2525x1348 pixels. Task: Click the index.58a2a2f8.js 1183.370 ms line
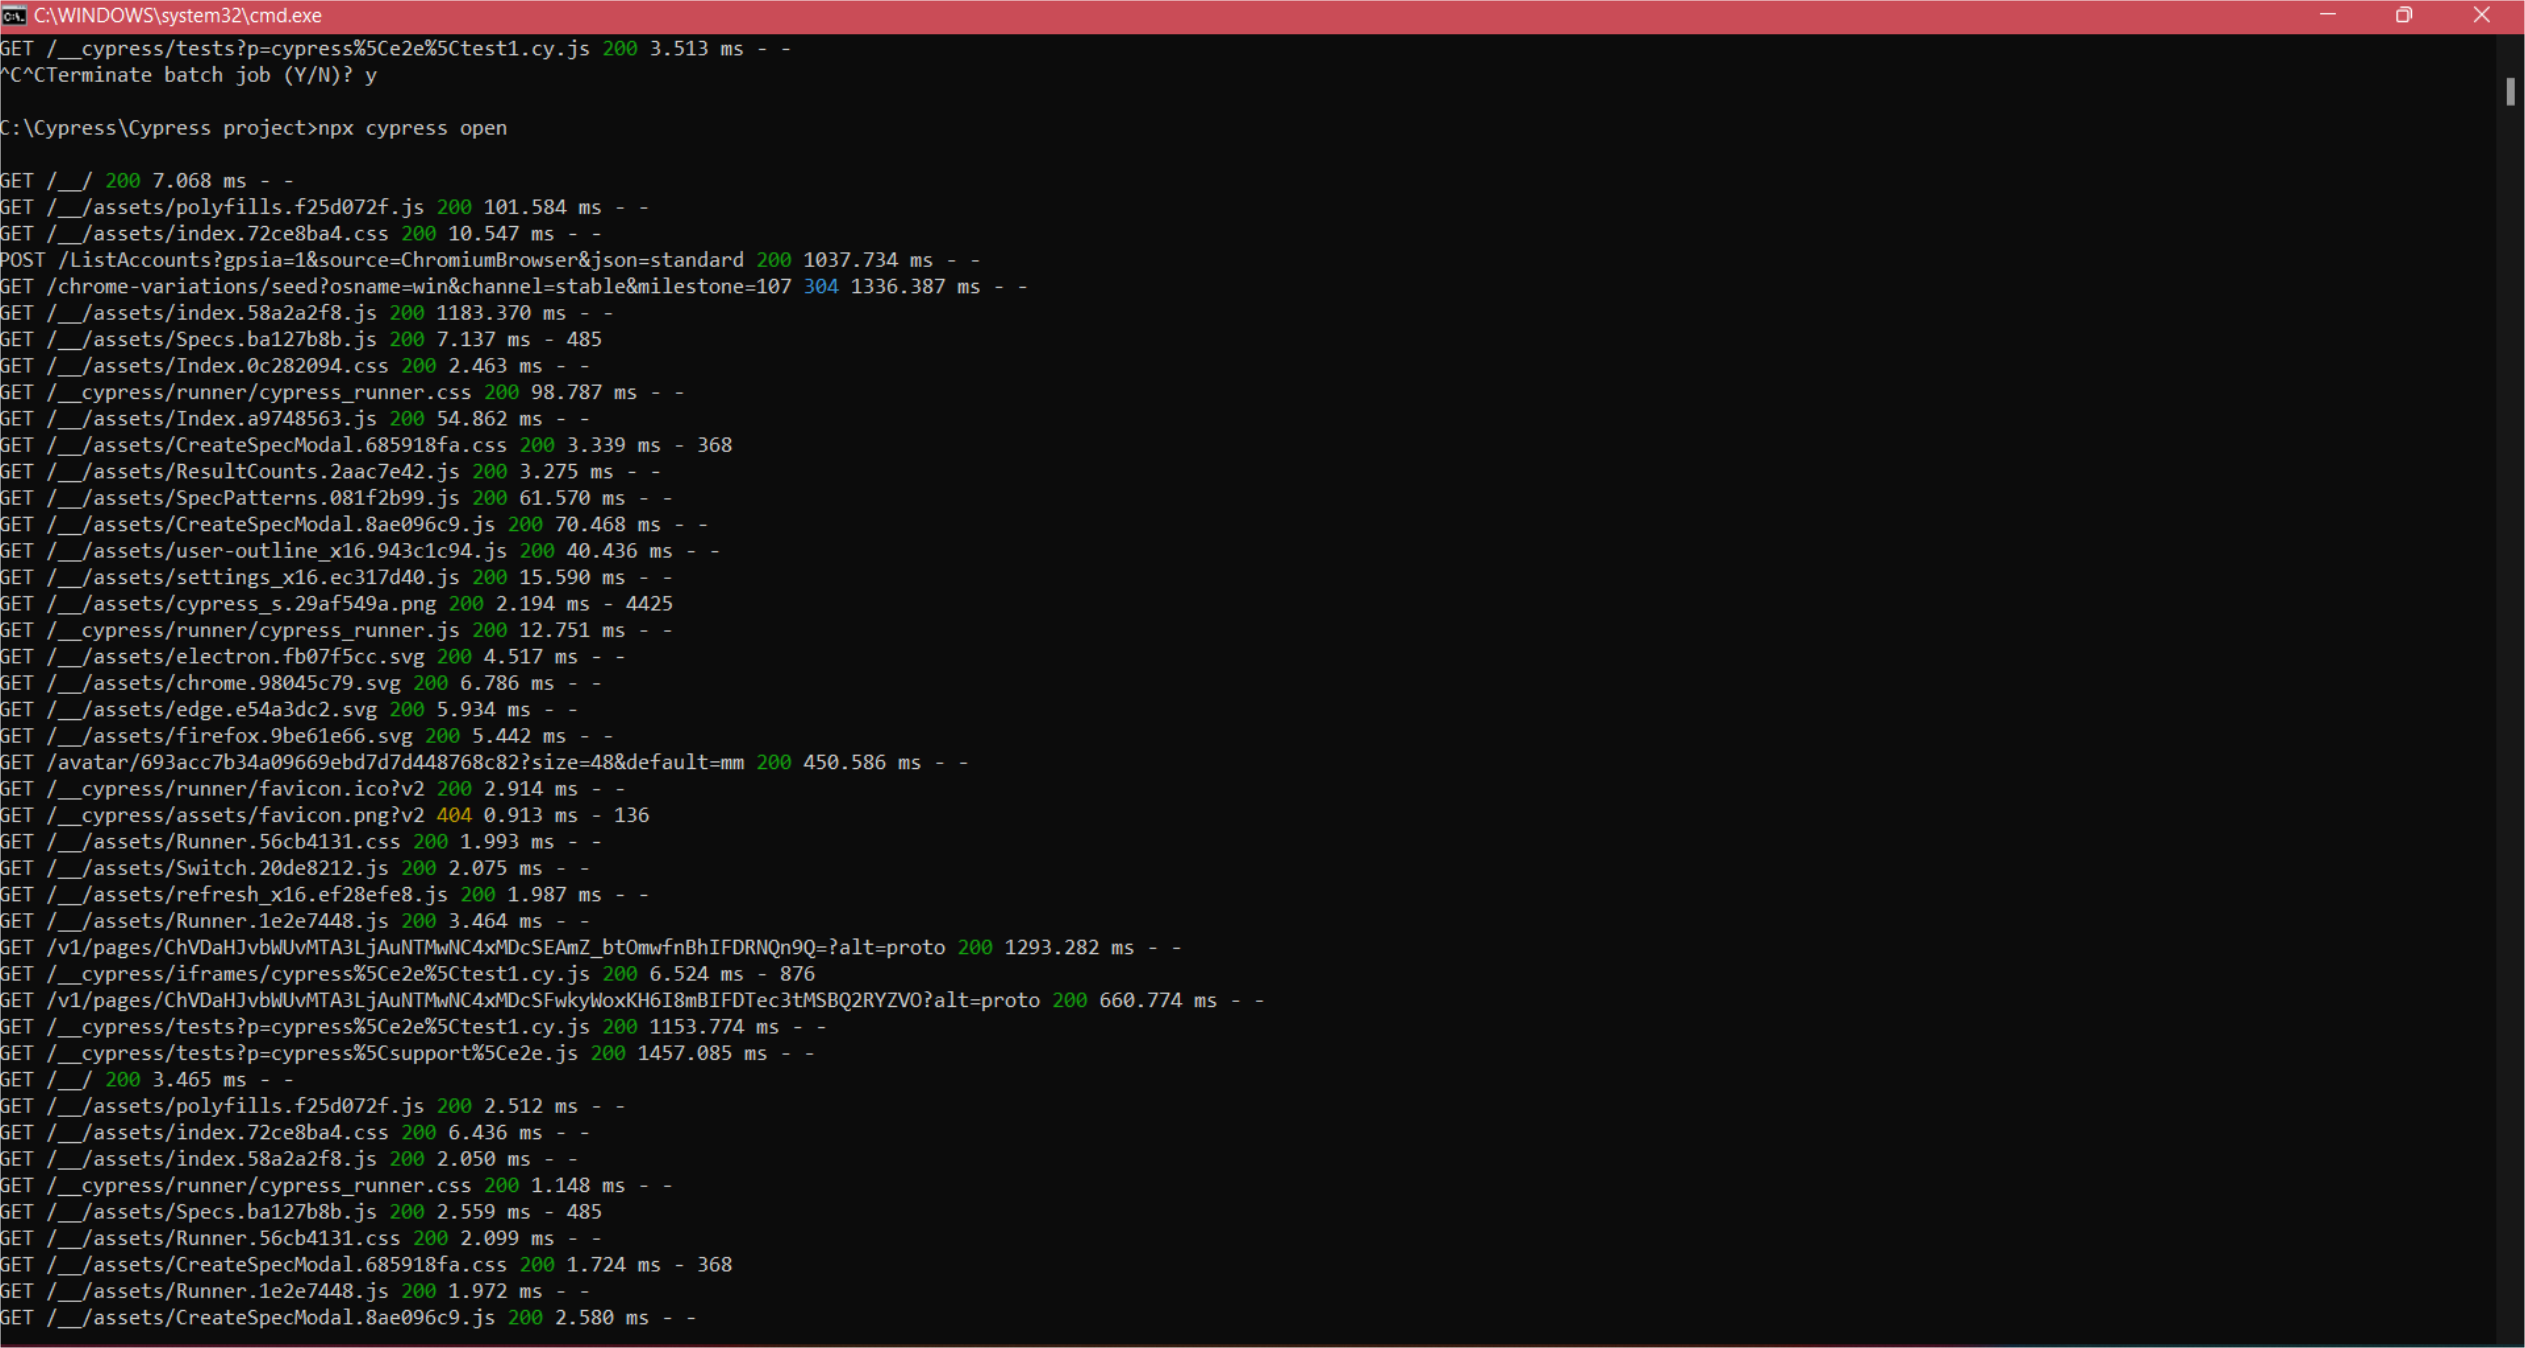[307, 313]
